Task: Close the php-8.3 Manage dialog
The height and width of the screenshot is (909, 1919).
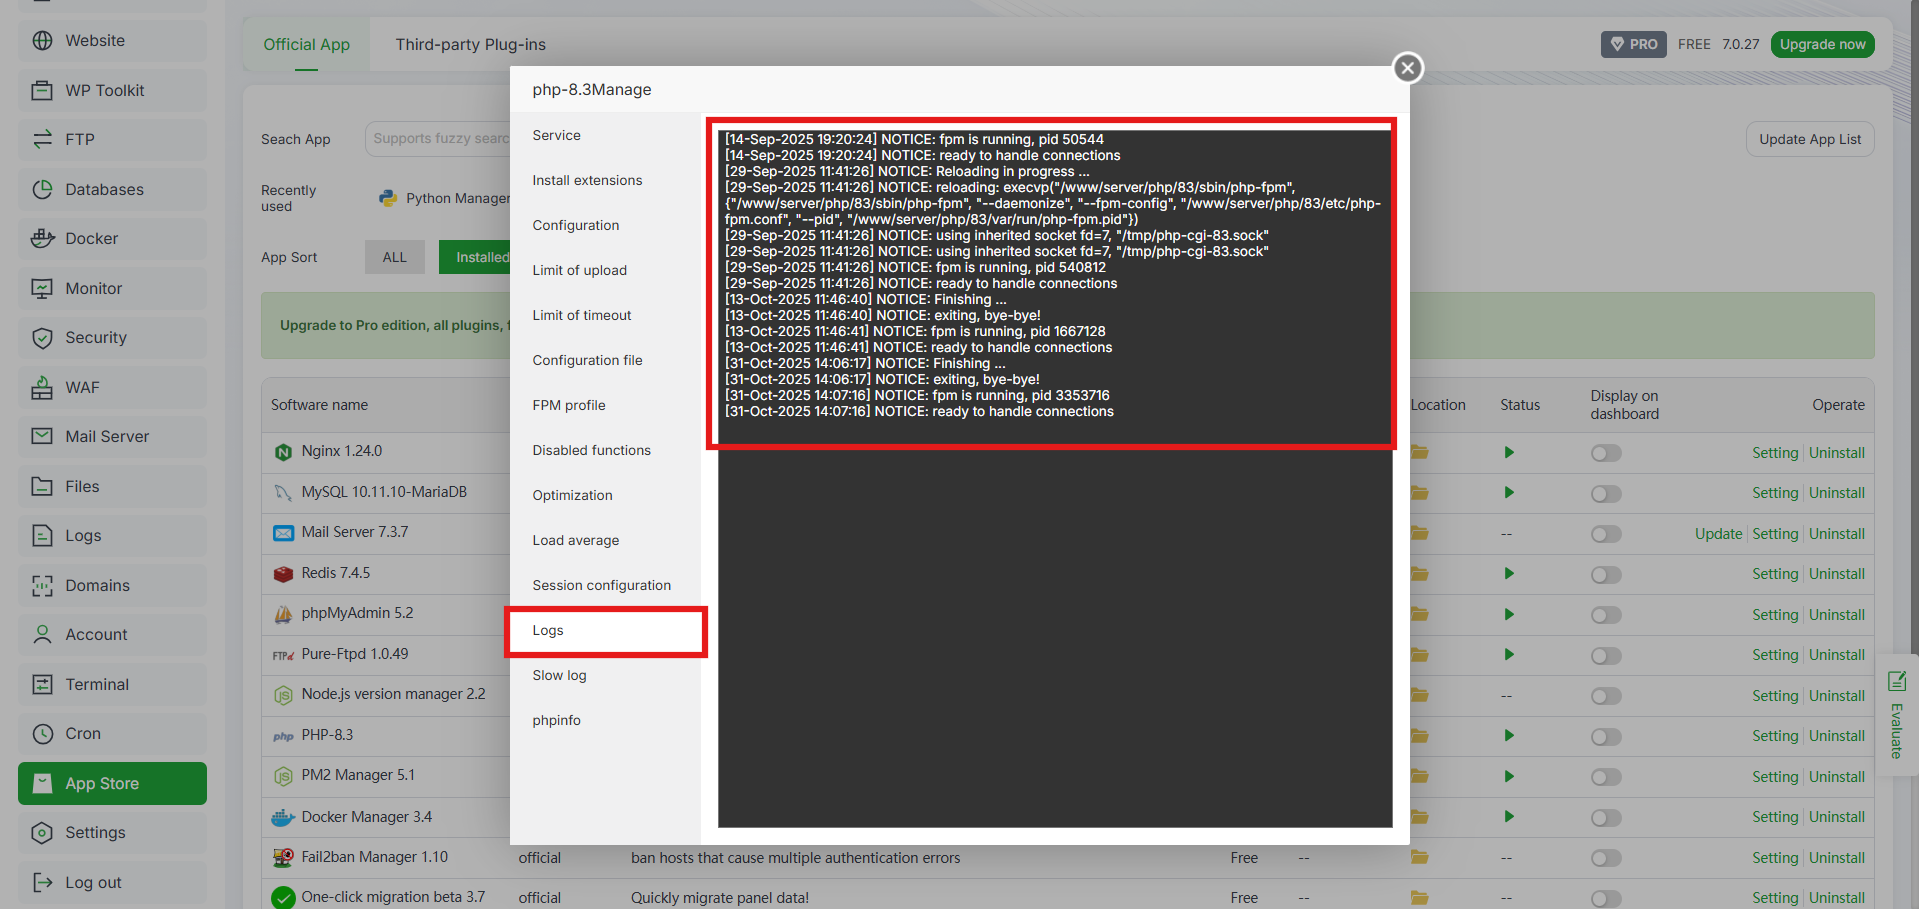Action: (x=1408, y=68)
